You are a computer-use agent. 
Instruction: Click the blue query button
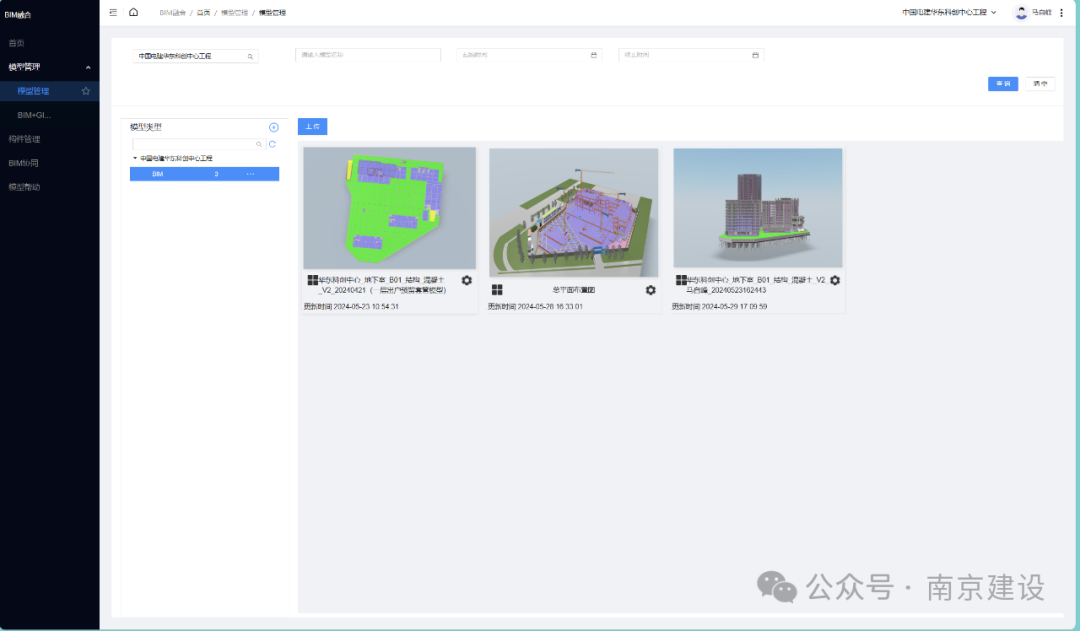point(1003,83)
